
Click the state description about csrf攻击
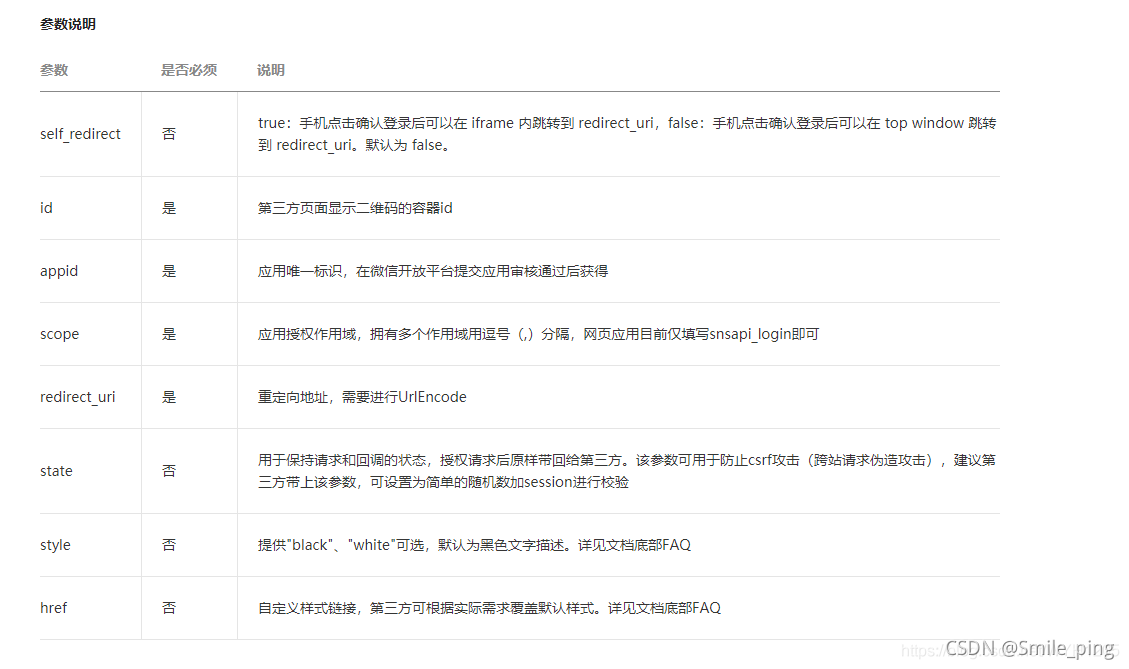point(626,471)
